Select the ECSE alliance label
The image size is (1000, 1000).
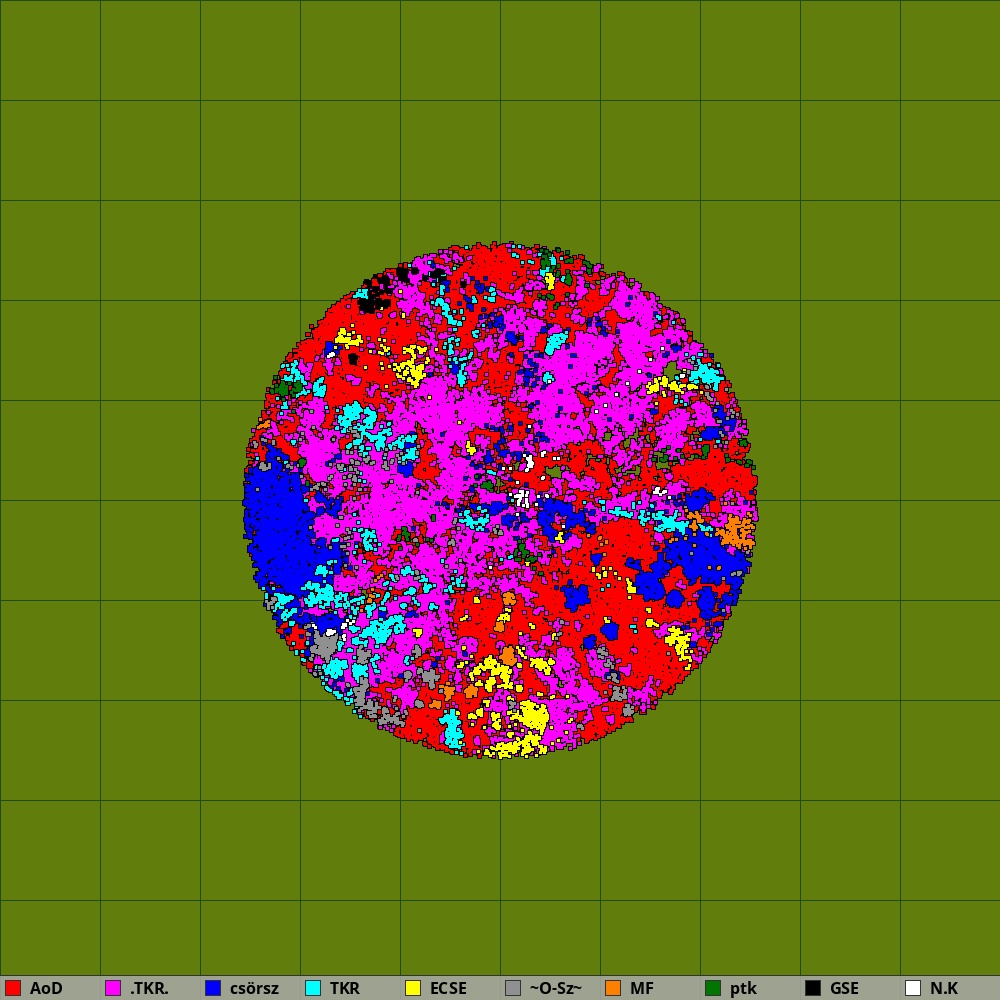pyautogui.click(x=448, y=988)
